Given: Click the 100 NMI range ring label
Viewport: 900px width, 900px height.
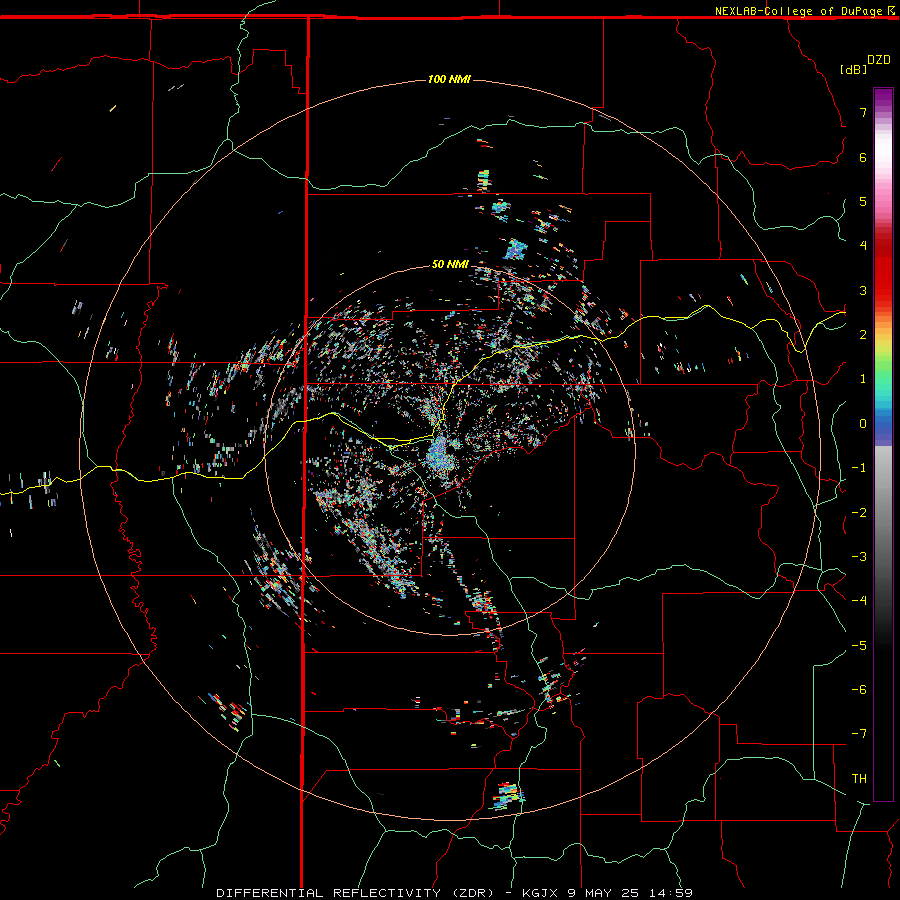Looking at the screenshot, I should [x=449, y=79].
